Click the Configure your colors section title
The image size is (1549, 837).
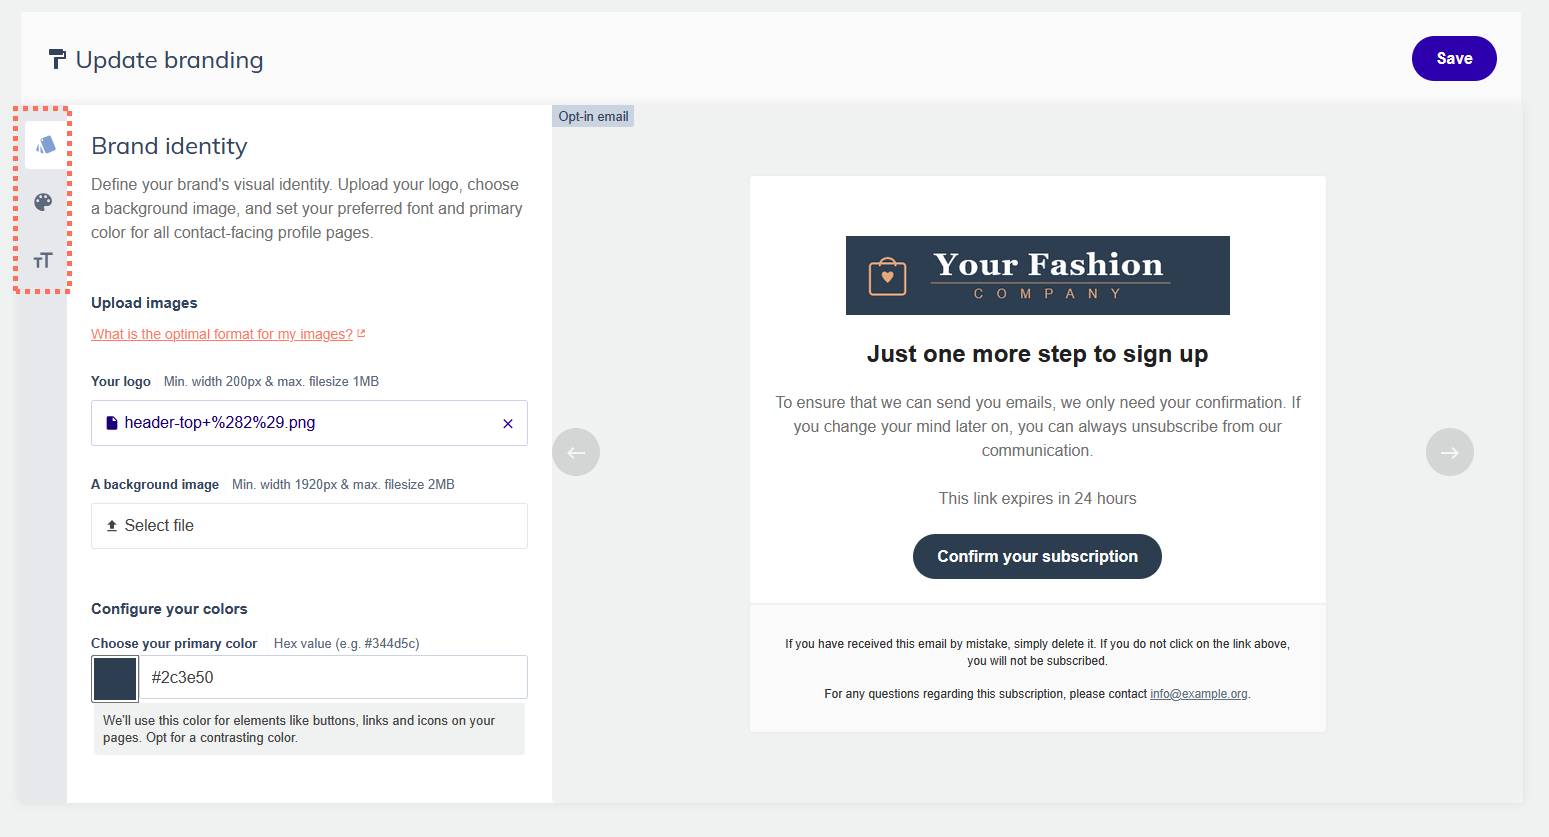(169, 609)
